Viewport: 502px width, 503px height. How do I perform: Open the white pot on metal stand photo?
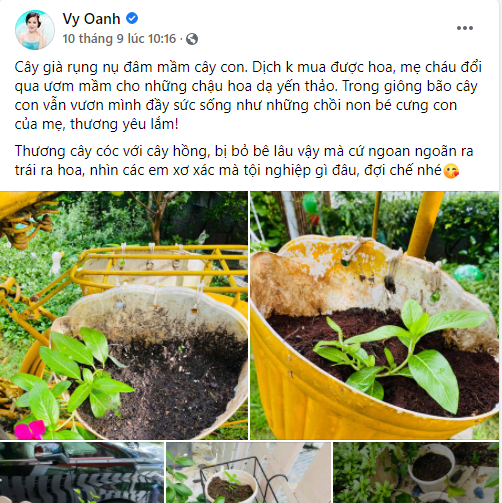249,473
